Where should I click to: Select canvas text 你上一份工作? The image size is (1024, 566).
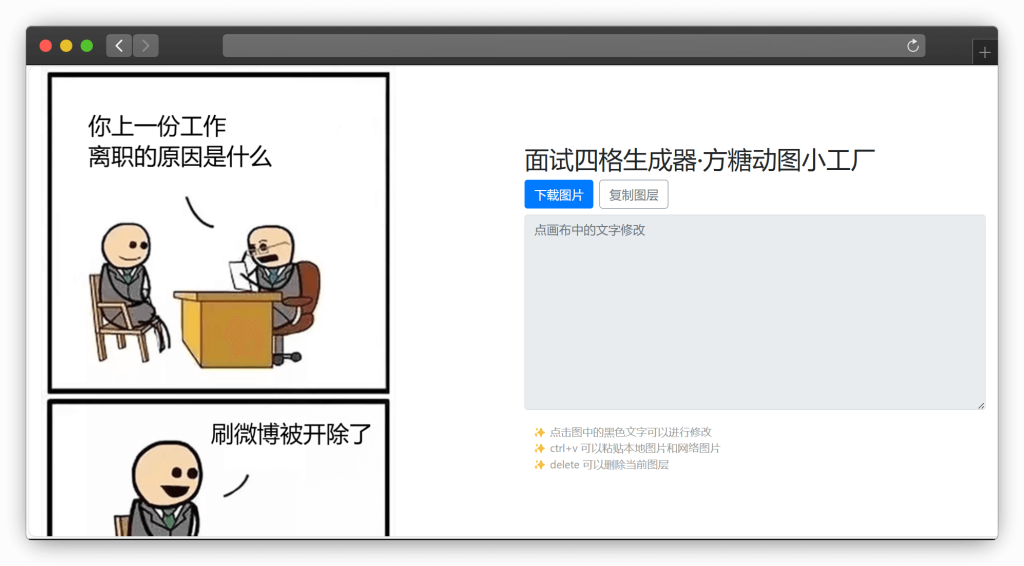pos(157,126)
